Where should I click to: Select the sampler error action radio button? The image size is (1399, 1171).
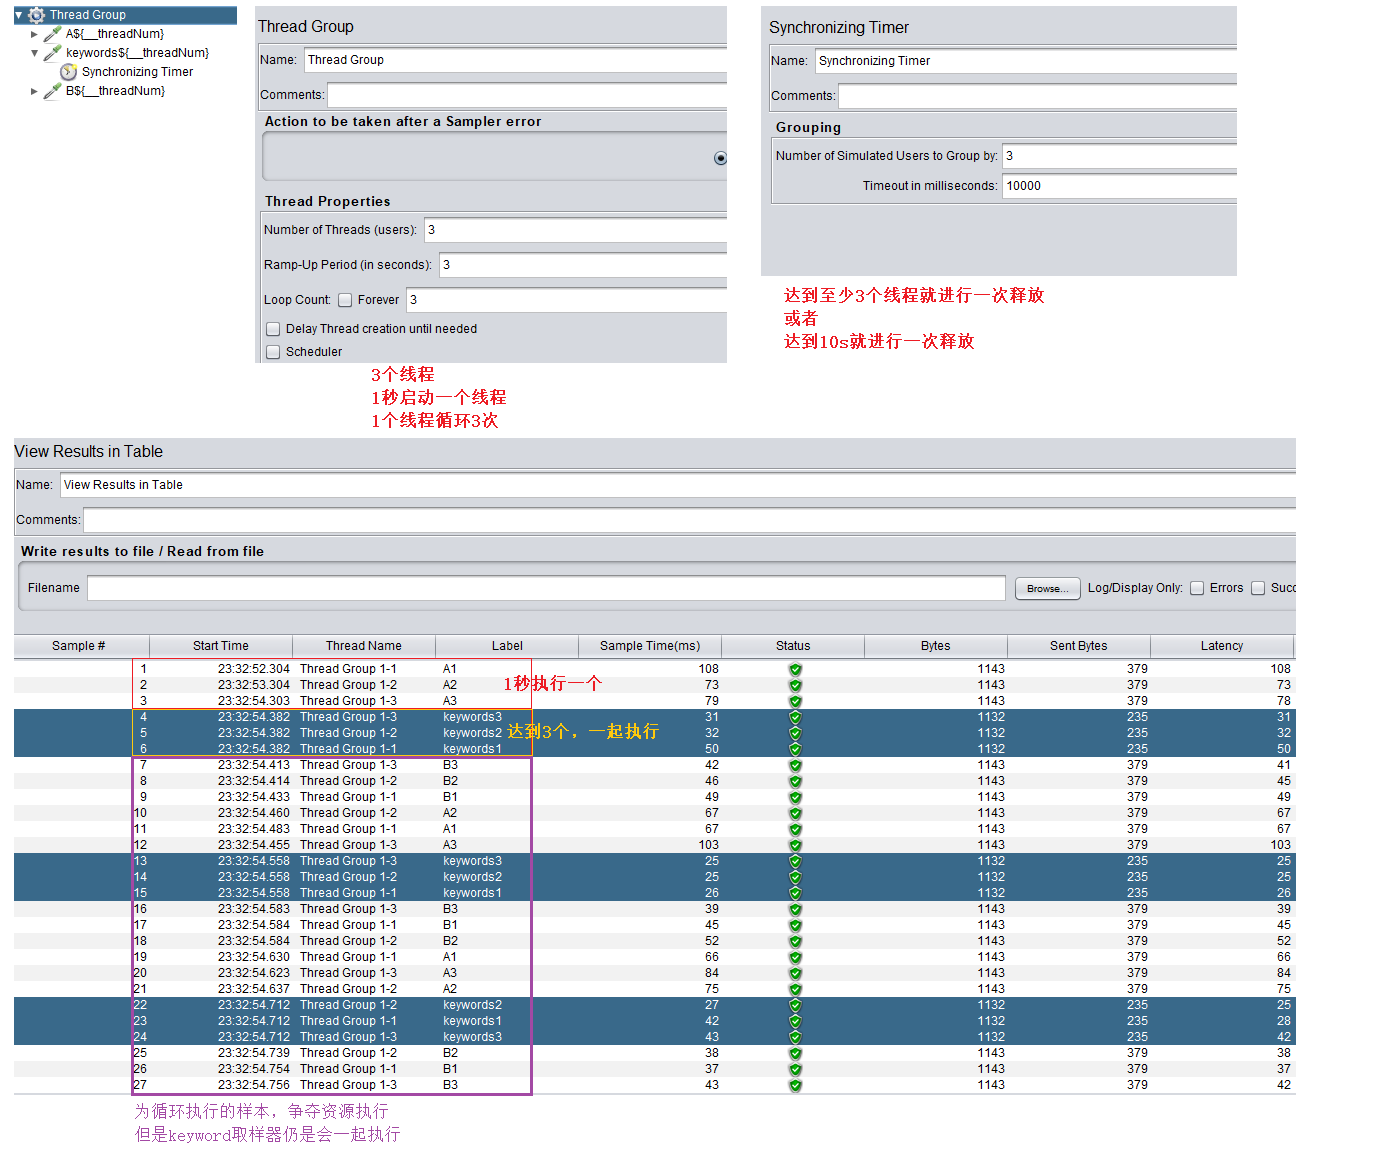pos(720,158)
